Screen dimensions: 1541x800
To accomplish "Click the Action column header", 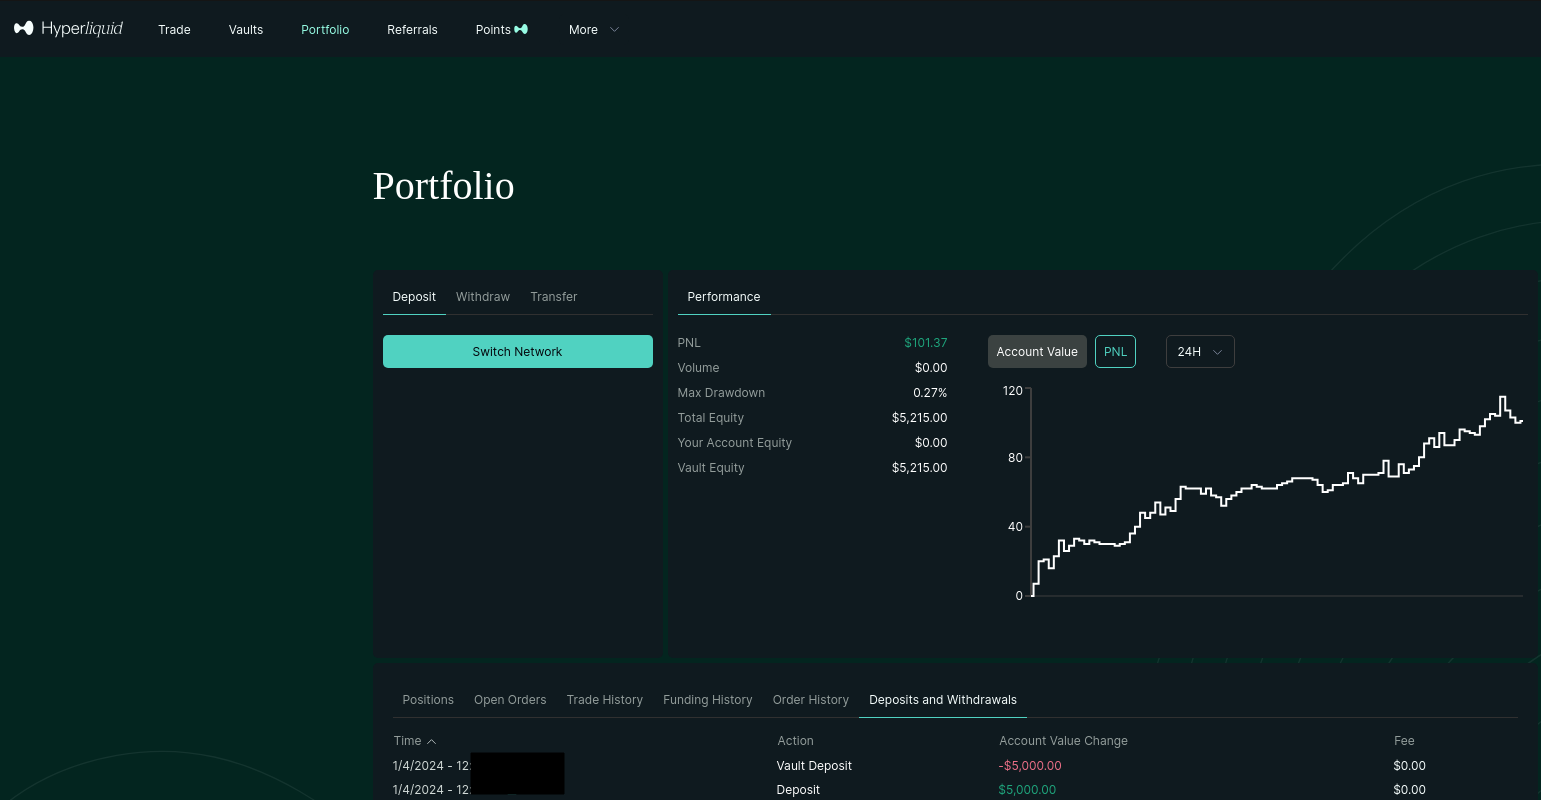I will click(x=796, y=741).
